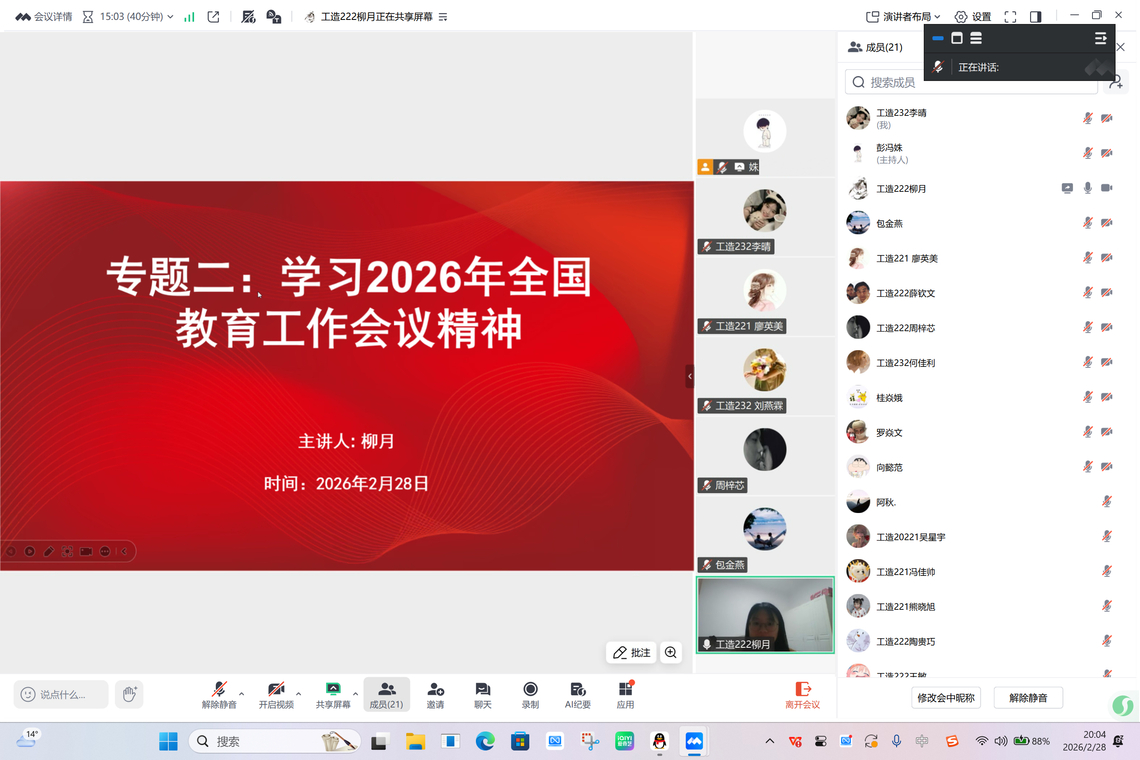Open 会议详情 meeting details

click(x=44, y=17)
